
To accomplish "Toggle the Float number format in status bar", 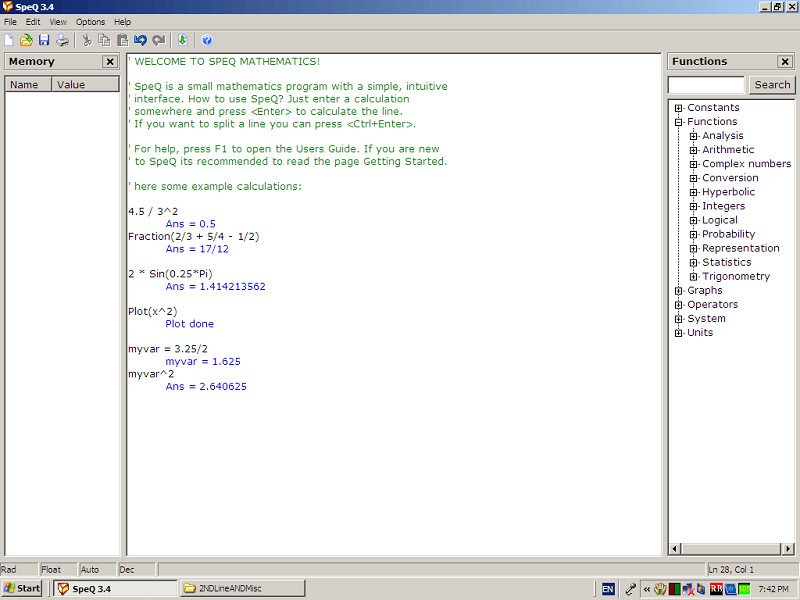I will pyautogui.click(x=51, y=569).
